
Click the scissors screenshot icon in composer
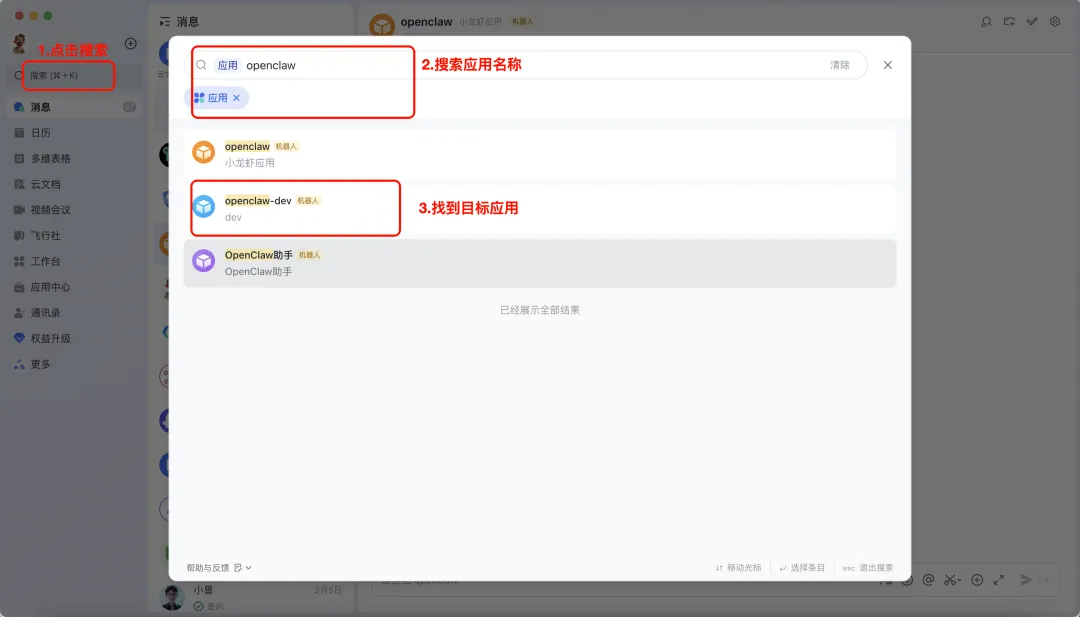tap(951, 580)
